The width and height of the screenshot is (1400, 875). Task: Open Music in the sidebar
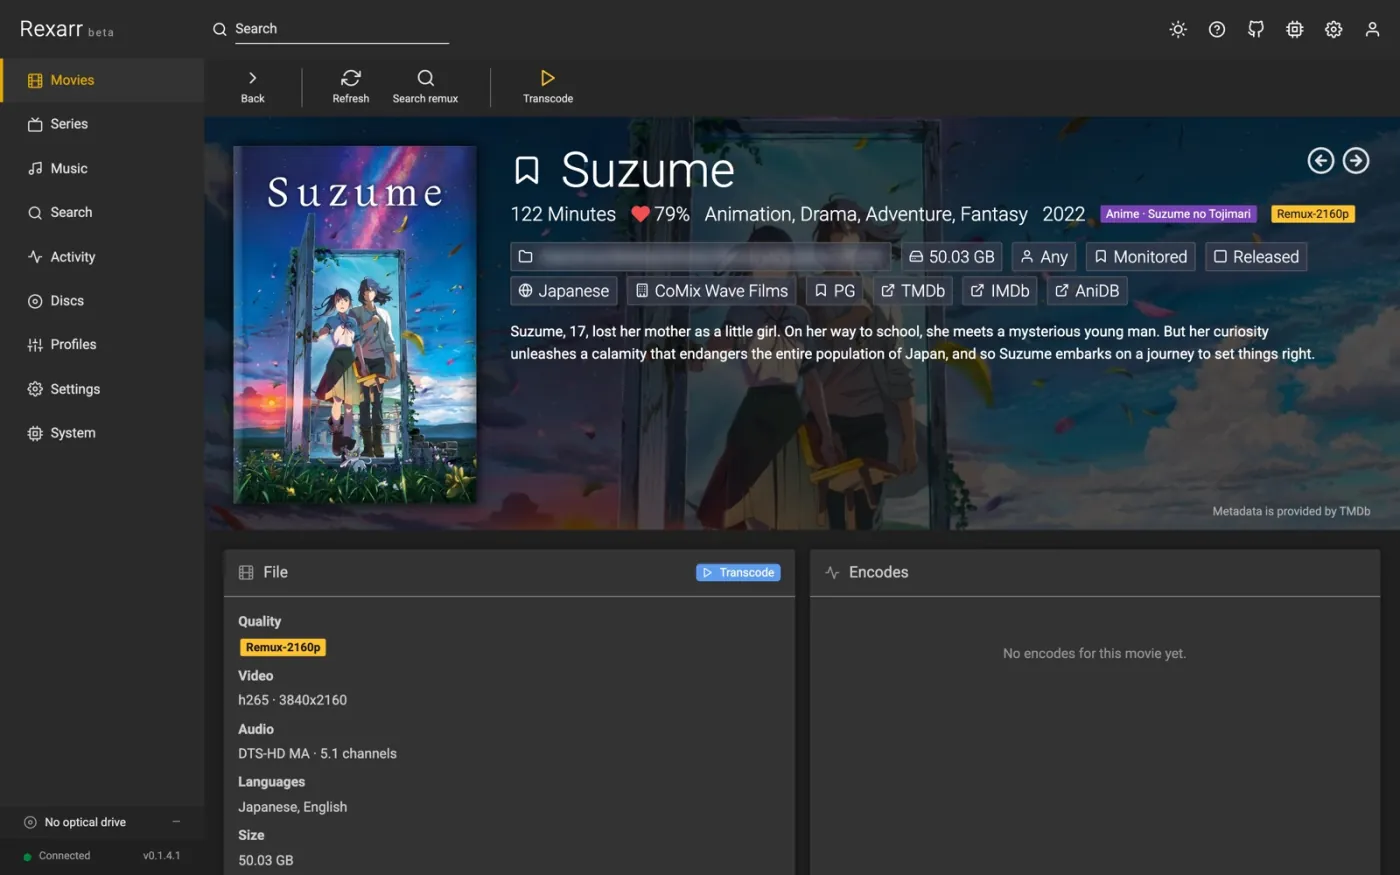pyautogui.click(x=102, y=168)
